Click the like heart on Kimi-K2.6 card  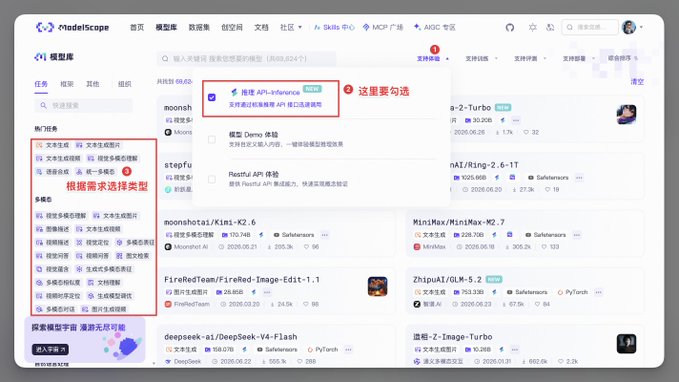coord(307,247)
